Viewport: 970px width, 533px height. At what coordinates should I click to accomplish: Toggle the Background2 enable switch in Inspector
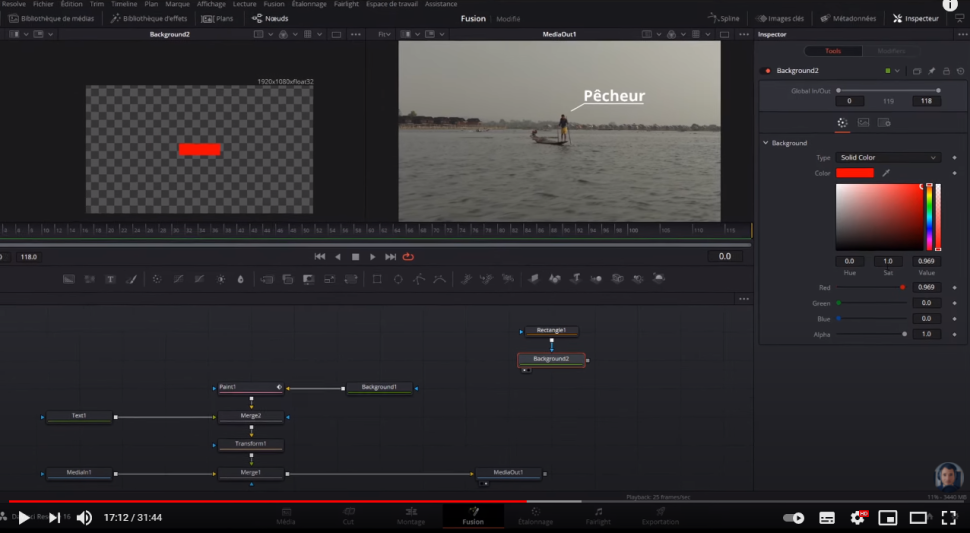click(766, 71)
